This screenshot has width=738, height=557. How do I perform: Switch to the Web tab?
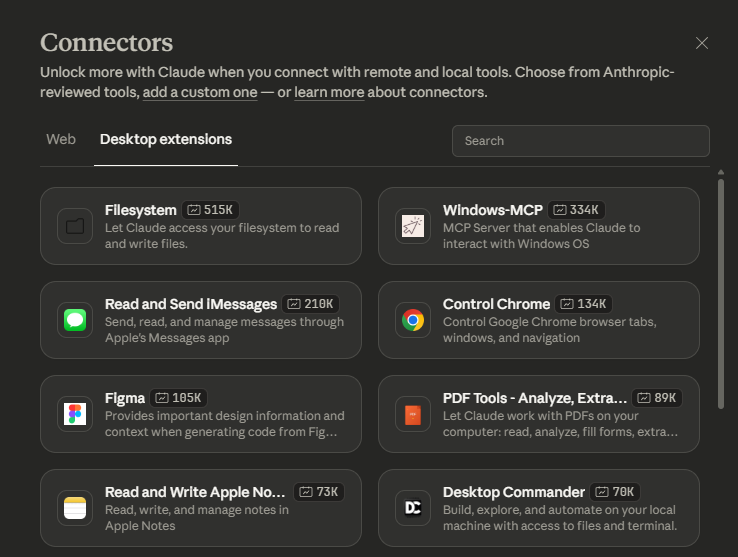[61, 139]
